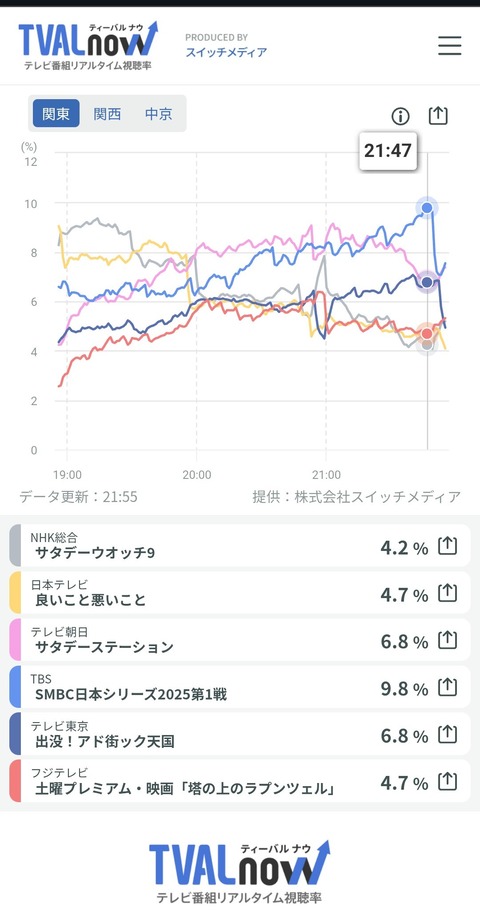Open the 土曜プレミアム 塔の上のラプンツェル row
This screenshot has height=920, width=480.
click(x=239, y=780)
